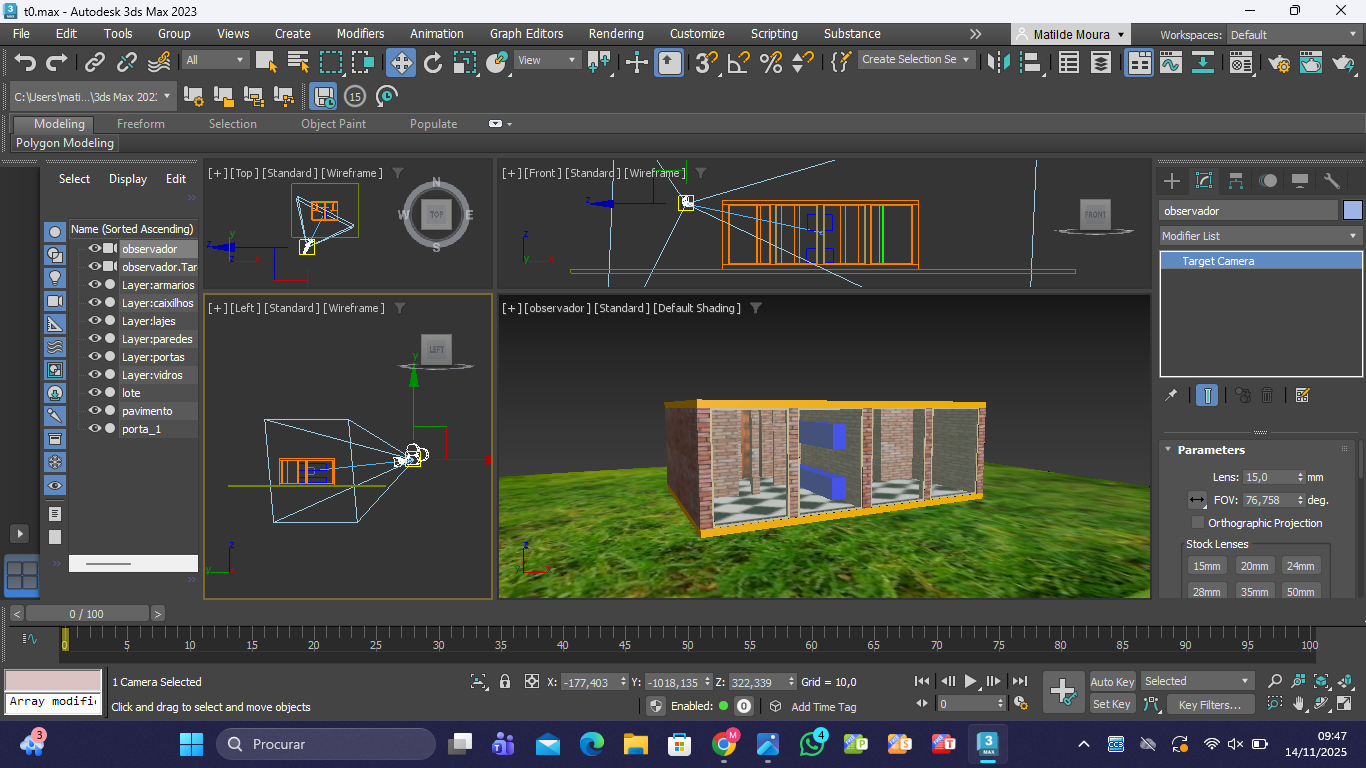Choose the 35mm stock lens button
This screenshot has width=1366, height=768.
(x=1254, y=591)
